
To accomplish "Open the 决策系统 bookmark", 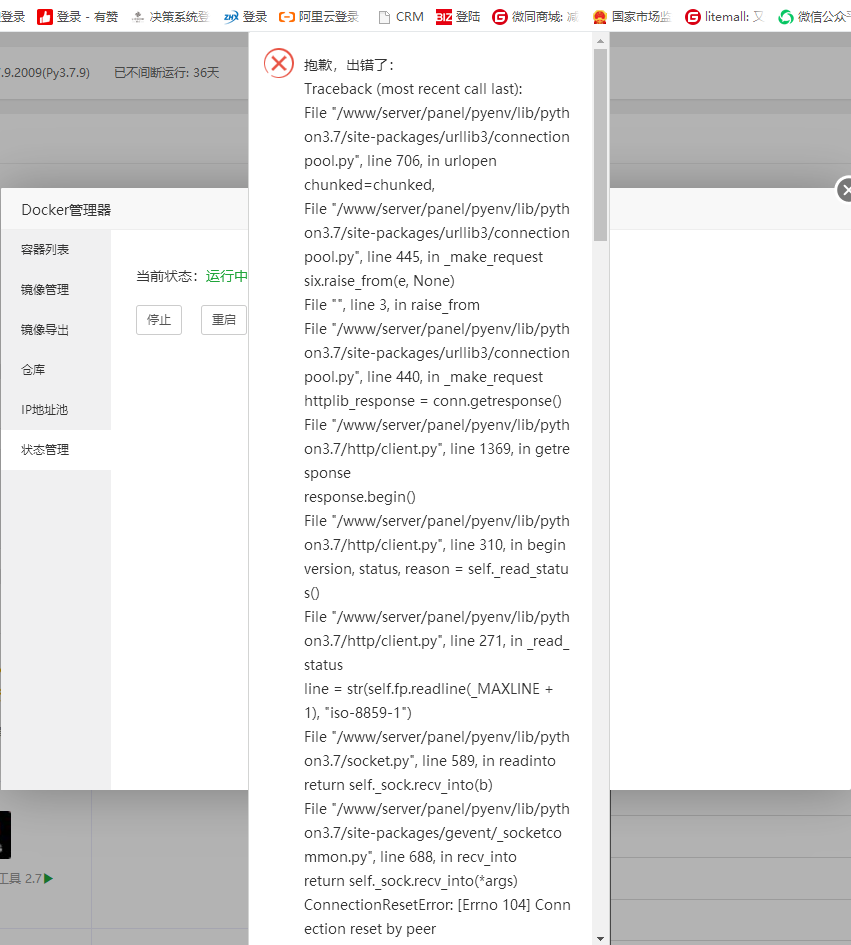I will point(171,17).
